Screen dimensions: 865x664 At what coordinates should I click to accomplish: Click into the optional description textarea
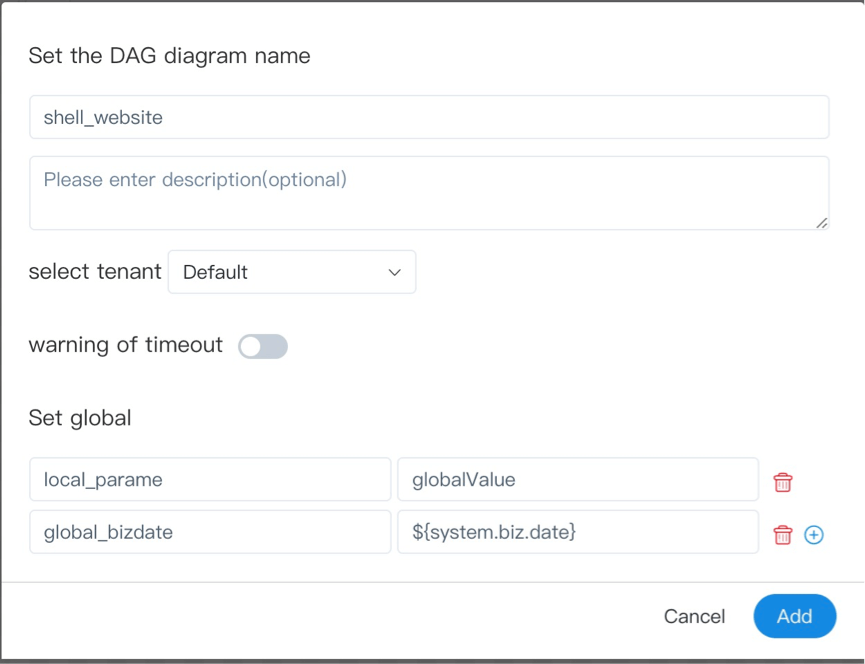click(428, 193)
